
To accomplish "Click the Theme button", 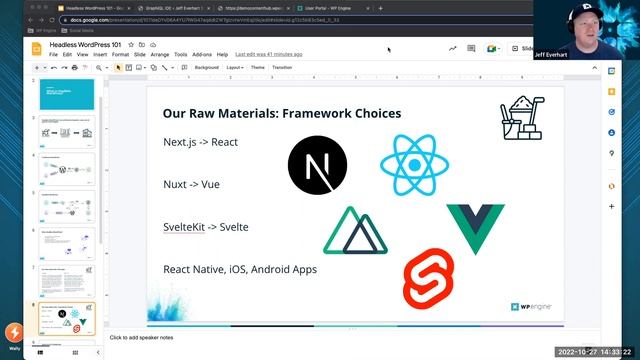I will tap(258, 67).
